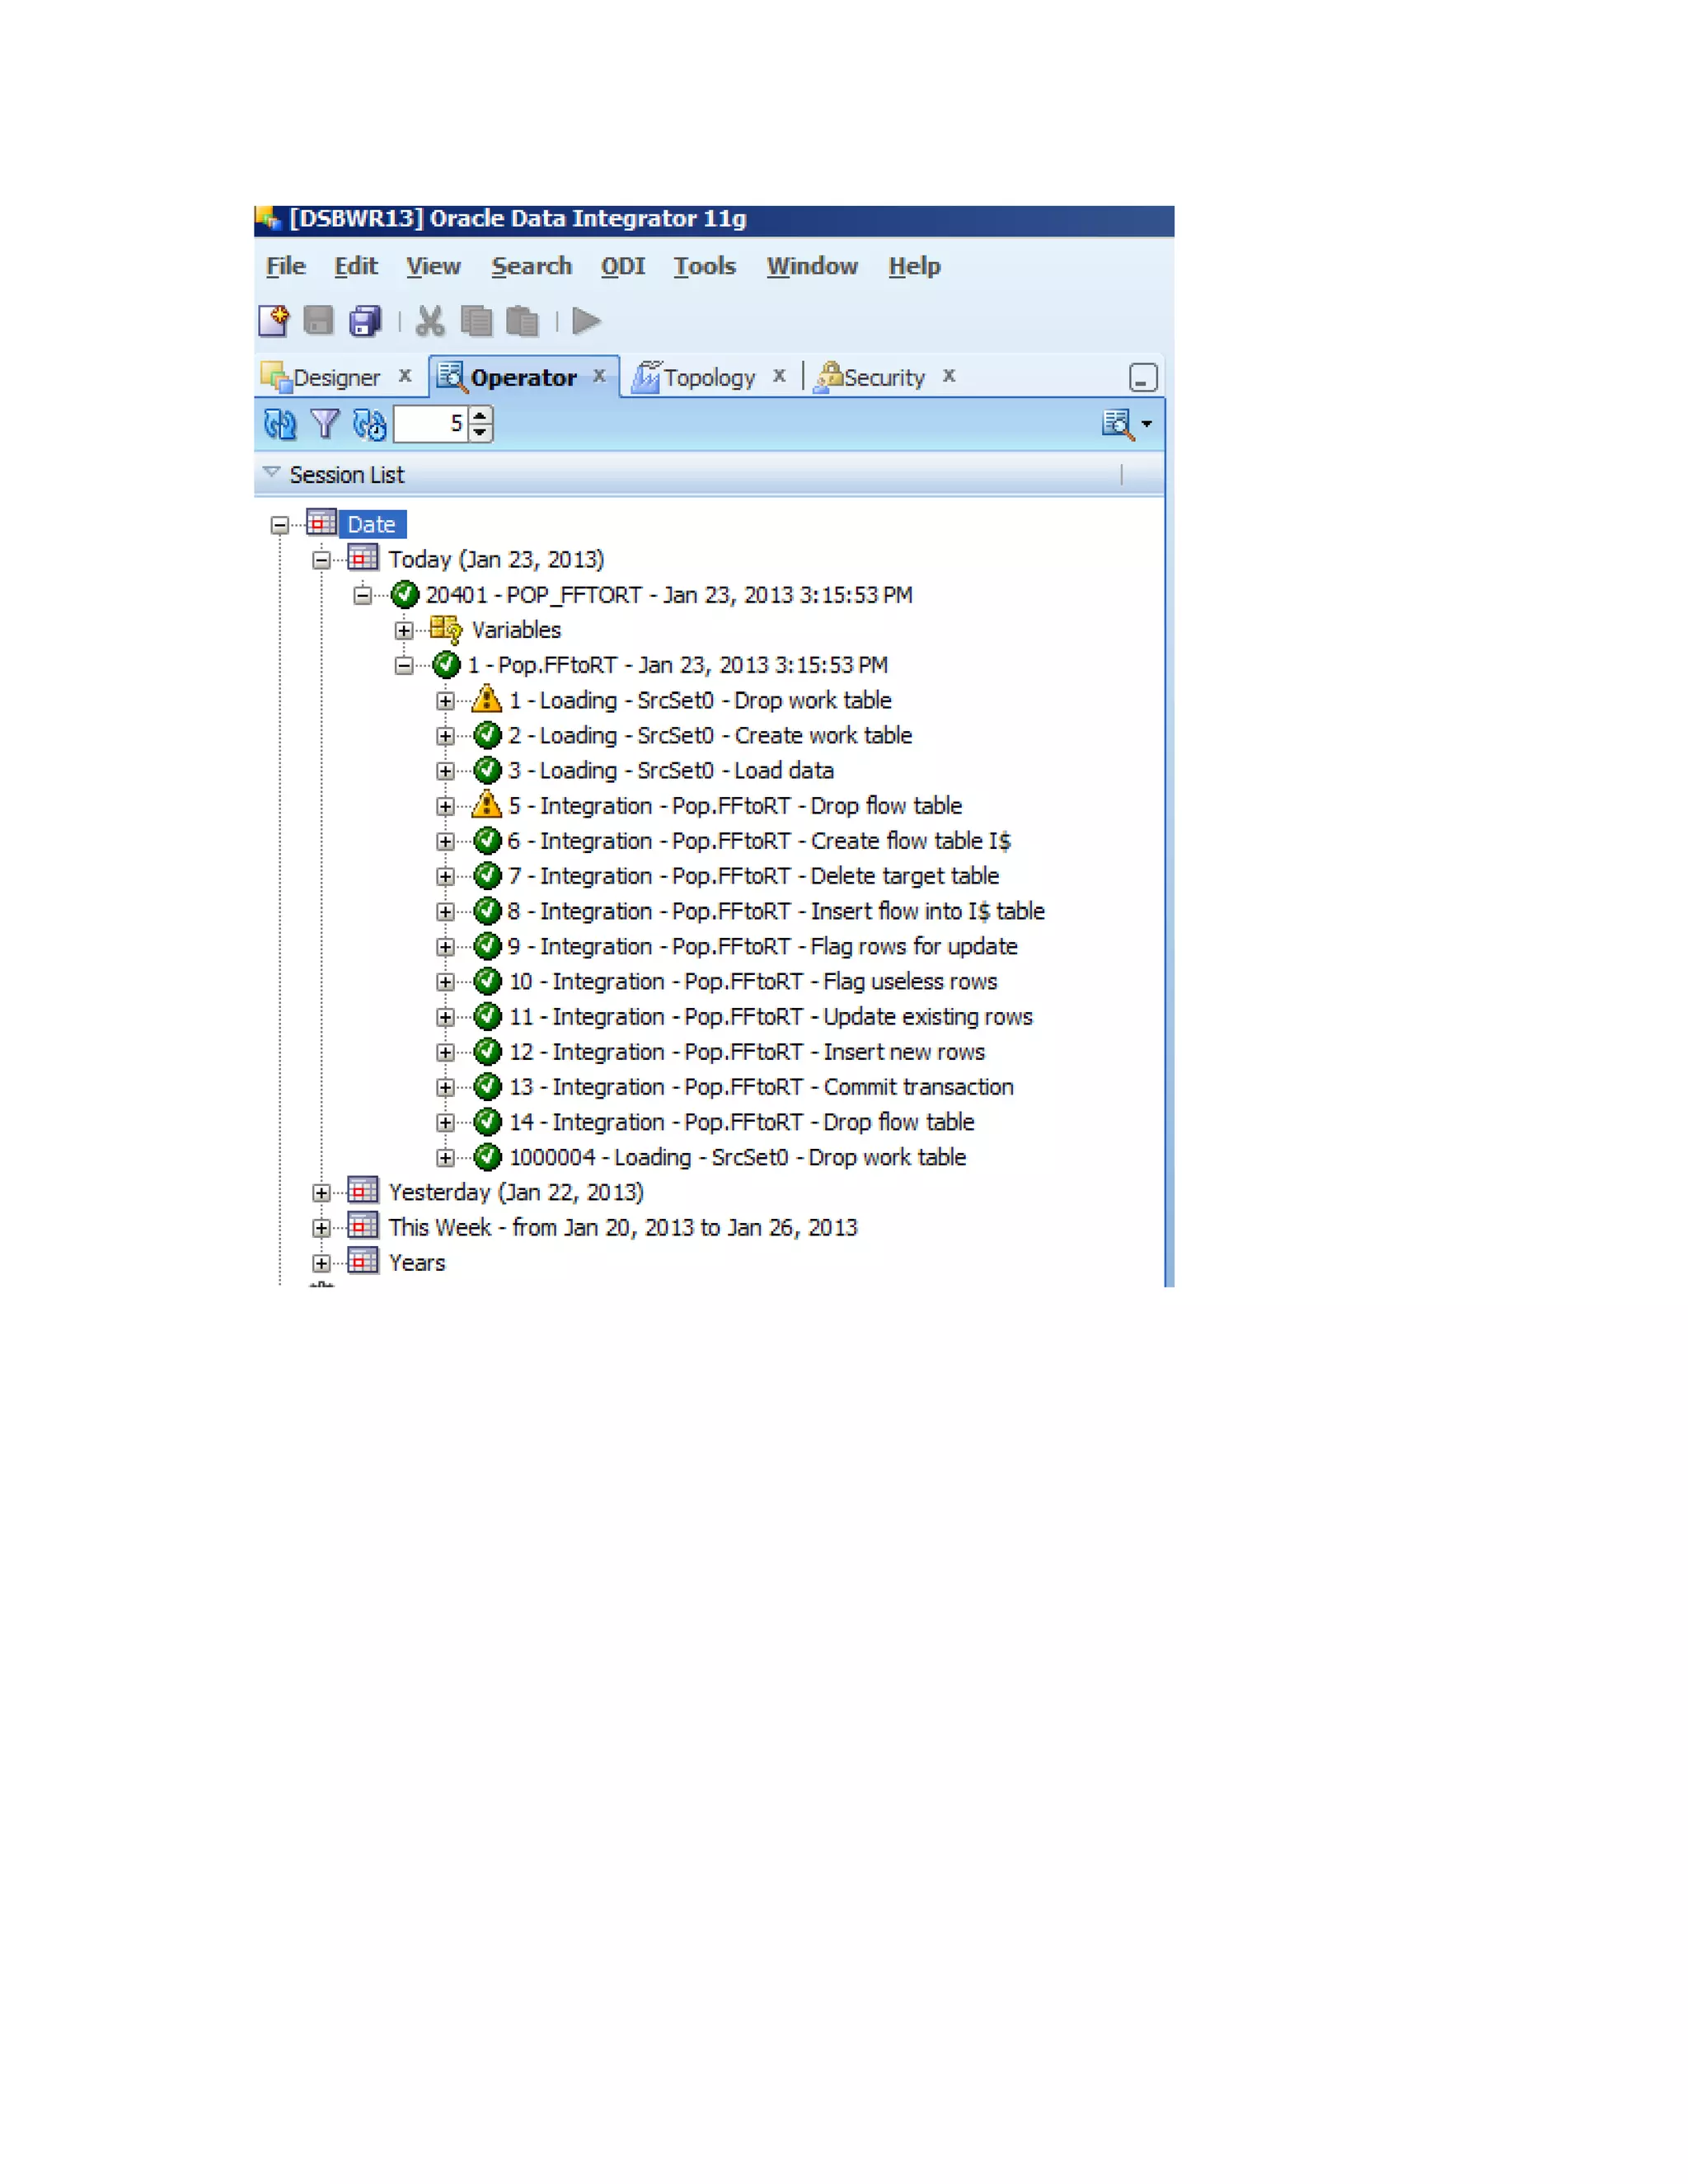Click the Auto Refresh clock icon
The image size is (1688, 2184).
pyautogui.click(x=370, y=425)
